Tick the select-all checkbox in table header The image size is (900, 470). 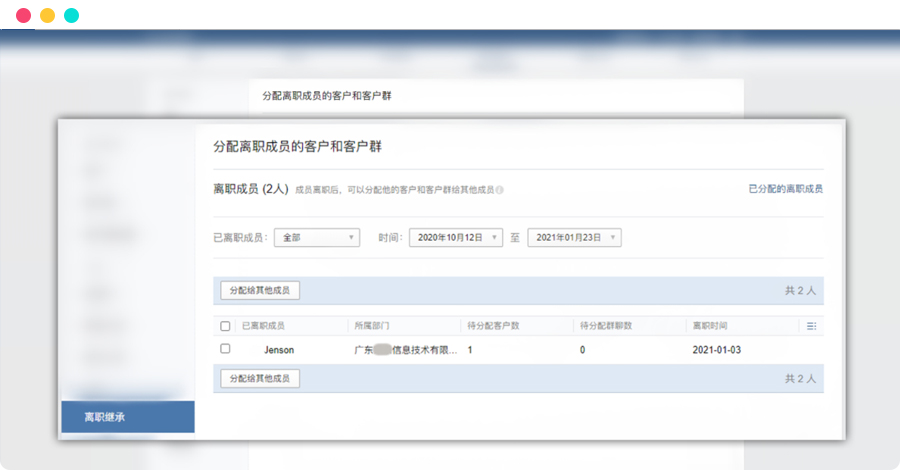(225, 326)
